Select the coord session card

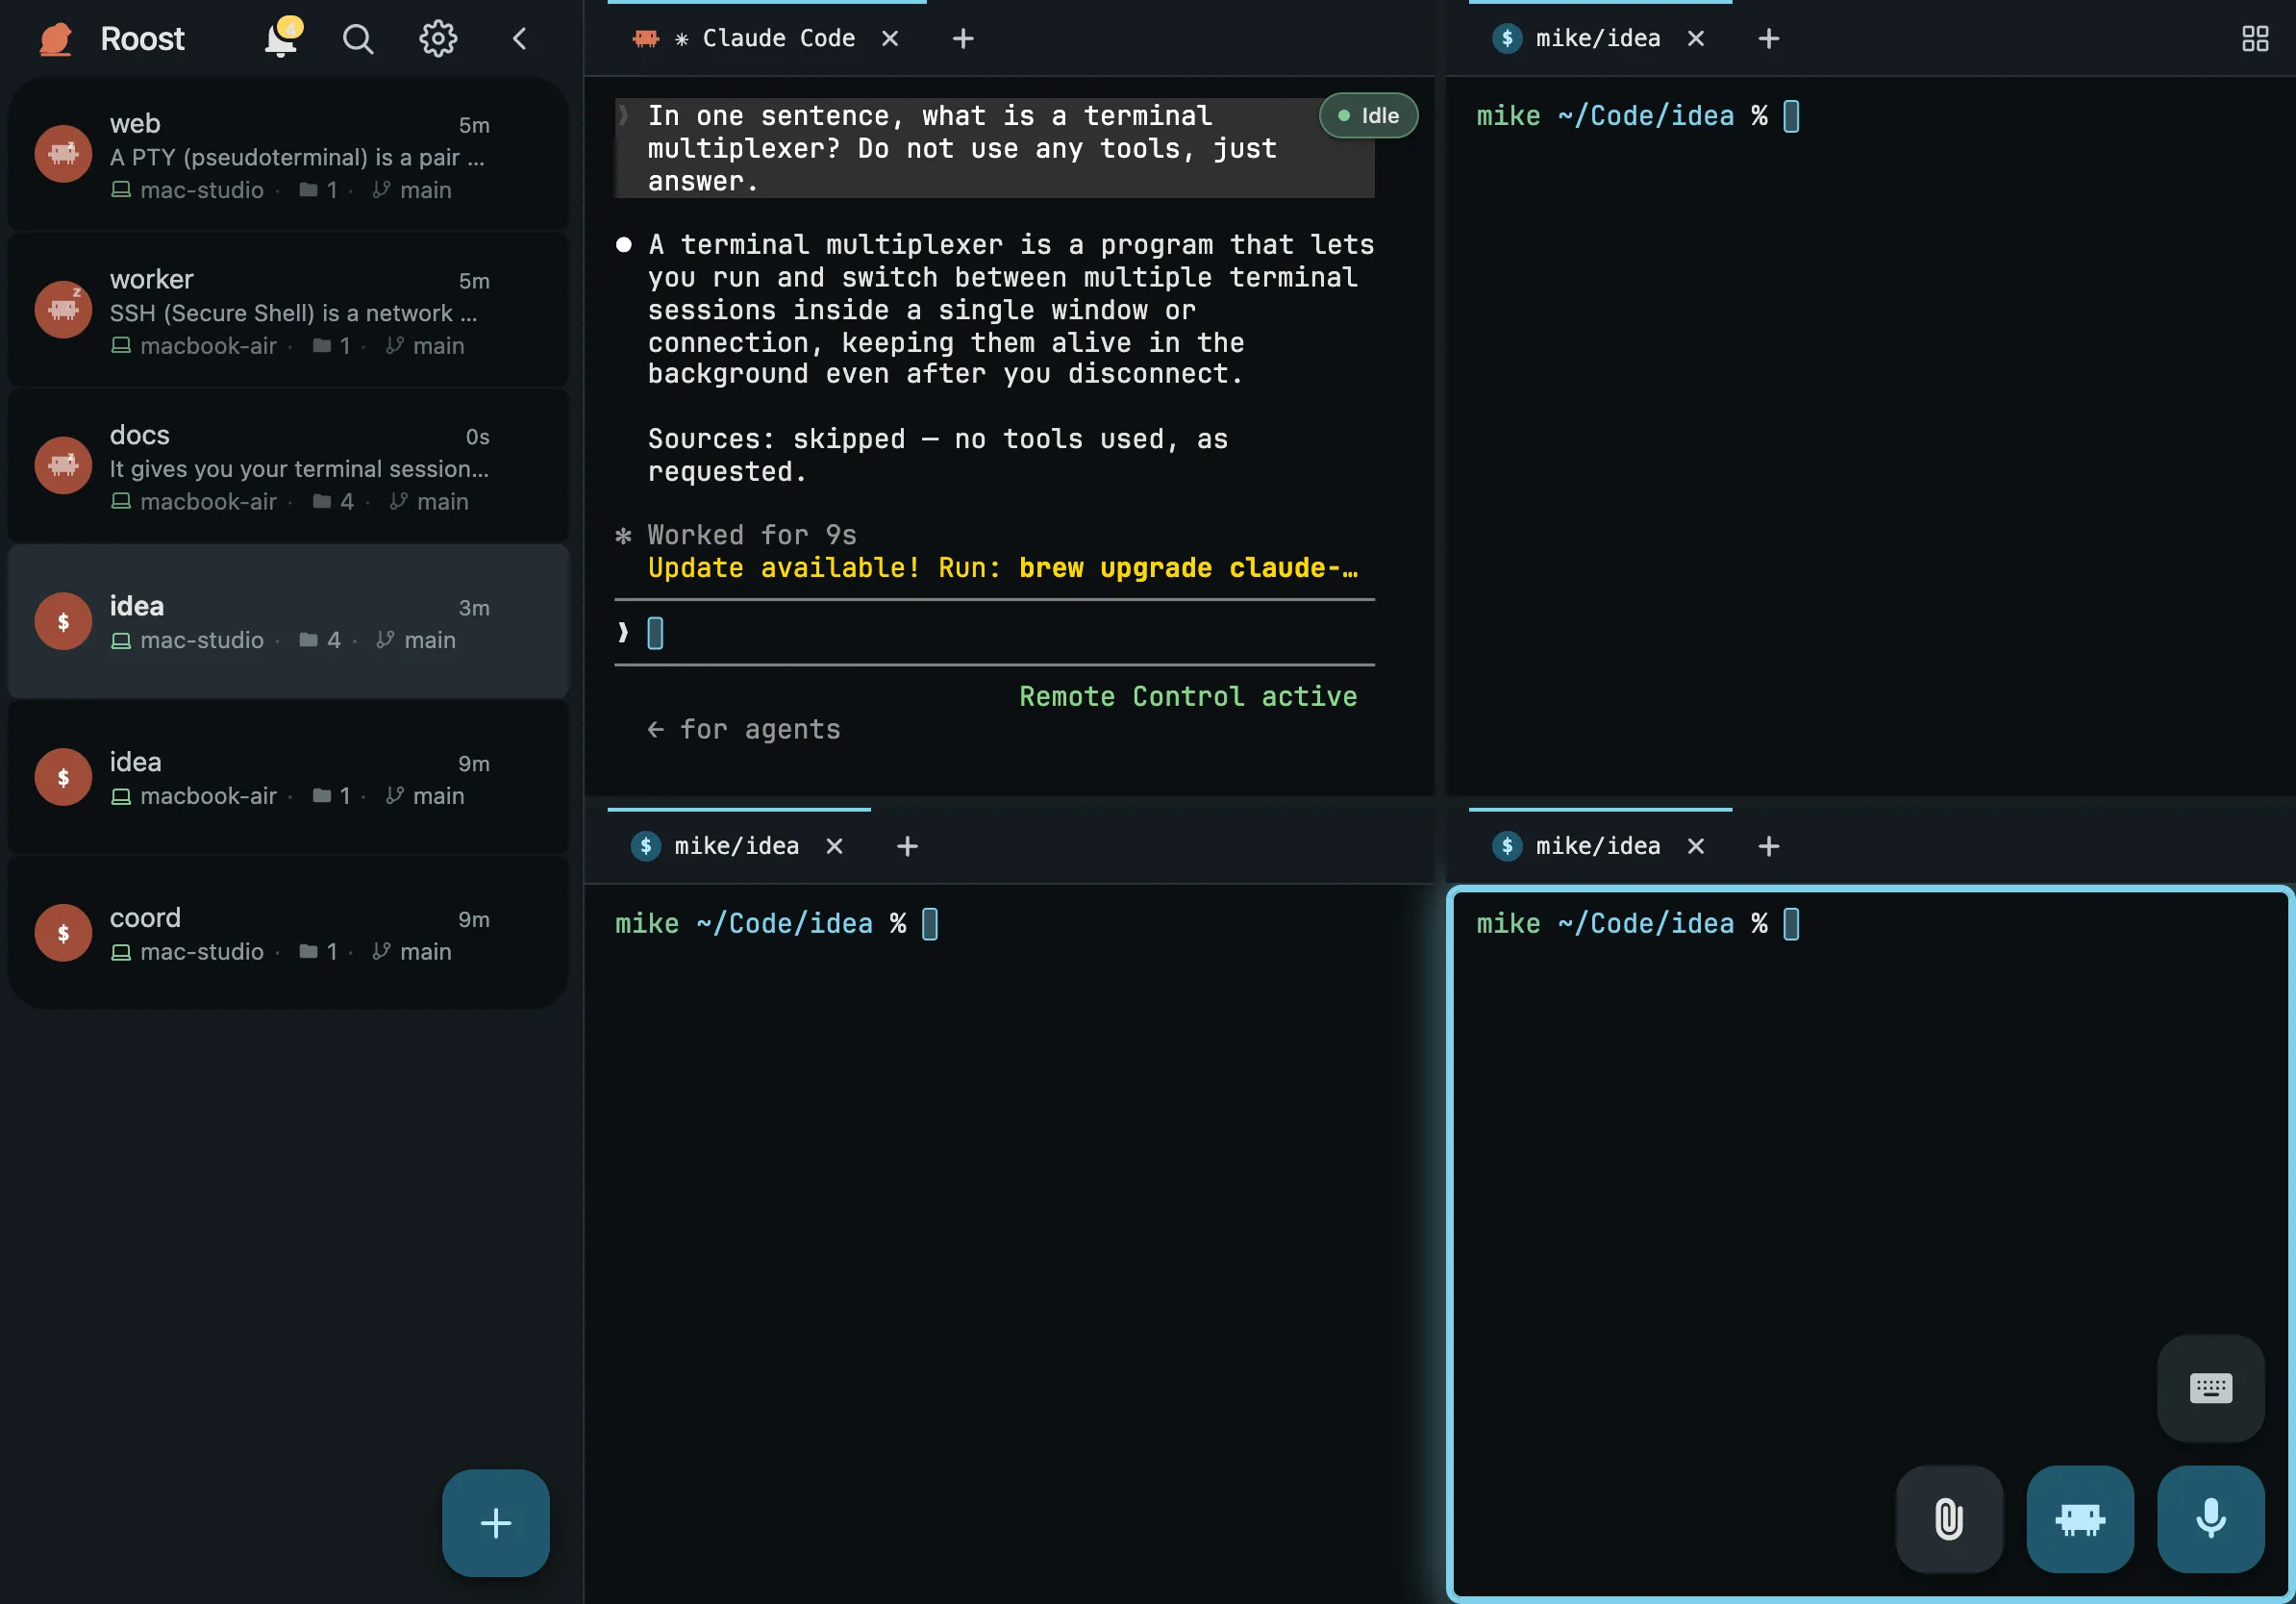point(288,933)
